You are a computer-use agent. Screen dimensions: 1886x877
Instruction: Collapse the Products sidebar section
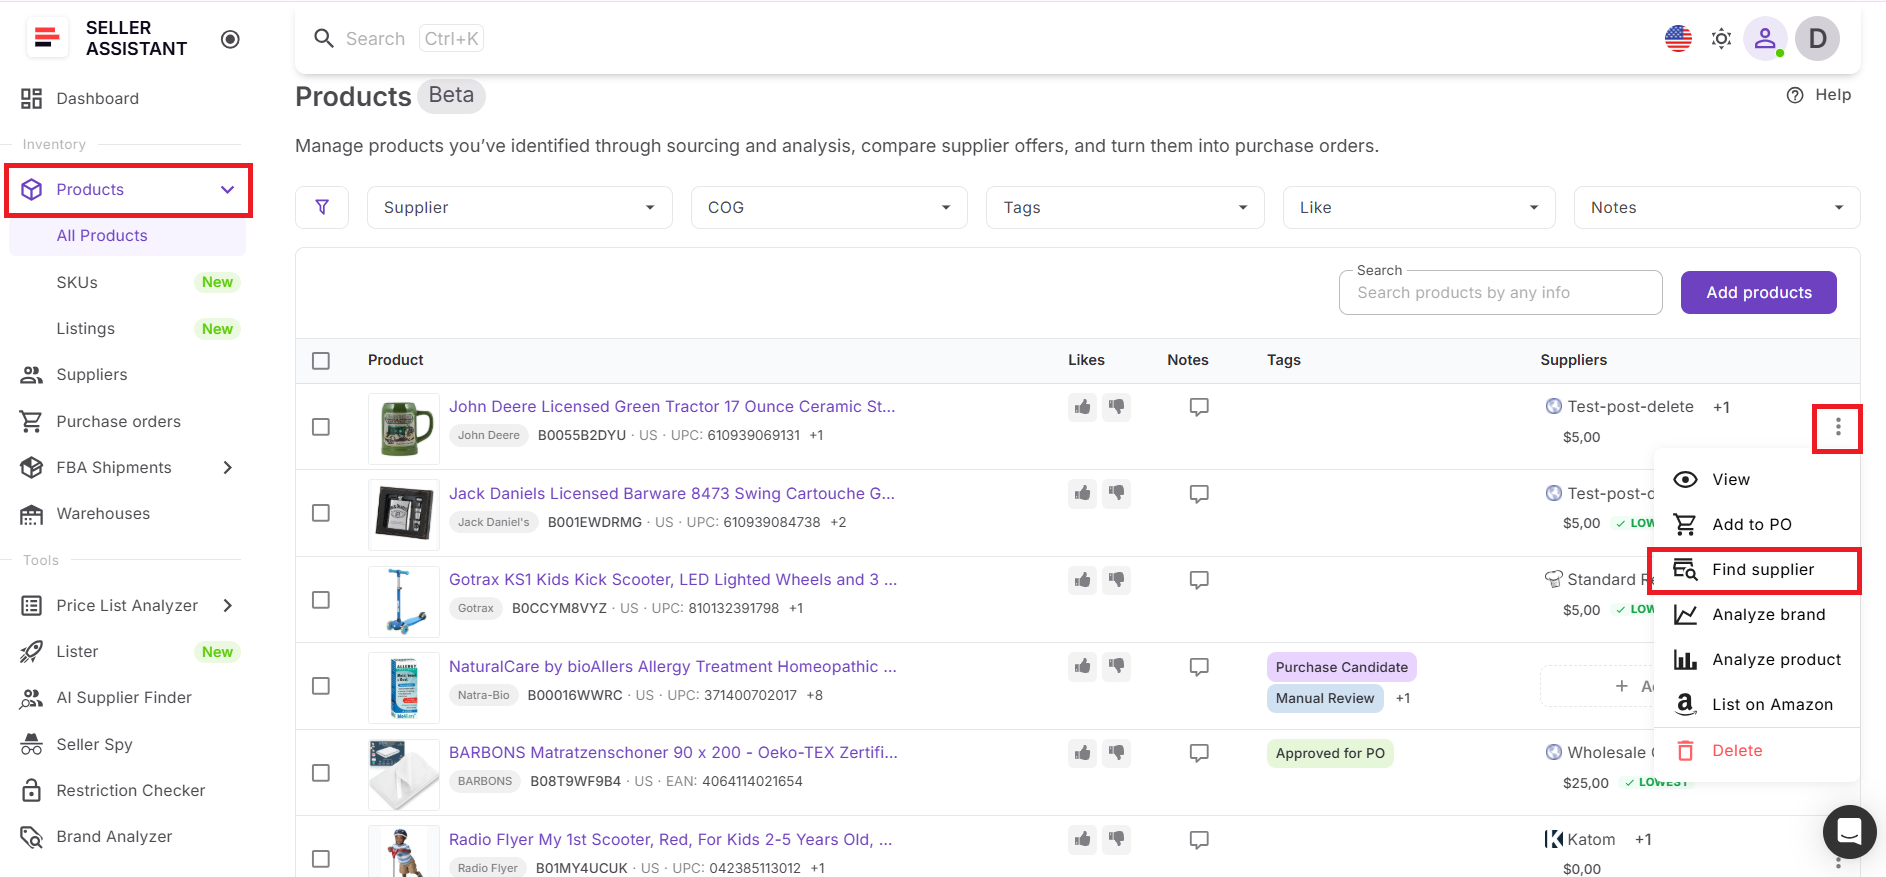pyautogui.click(x=227, y=190)
